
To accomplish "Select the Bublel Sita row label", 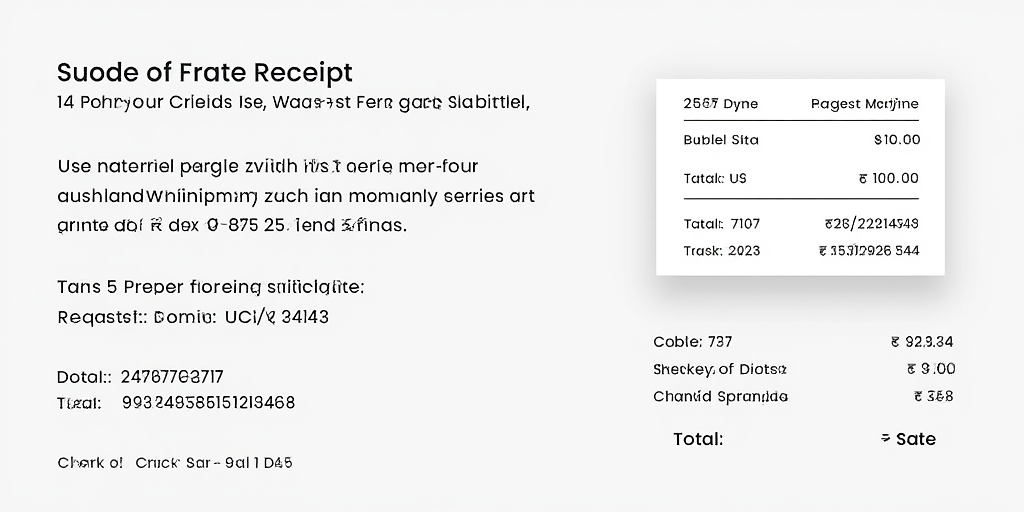I will (x=721, y=140).
